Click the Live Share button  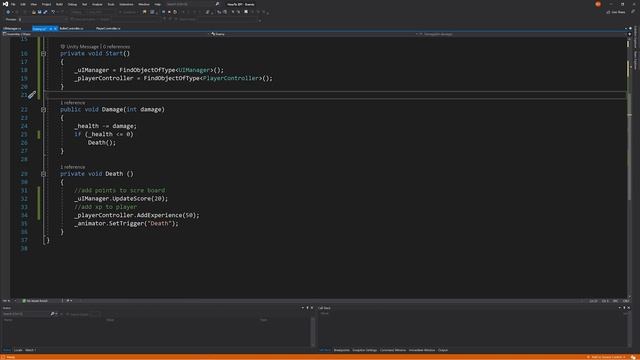[x=616, y=12]
